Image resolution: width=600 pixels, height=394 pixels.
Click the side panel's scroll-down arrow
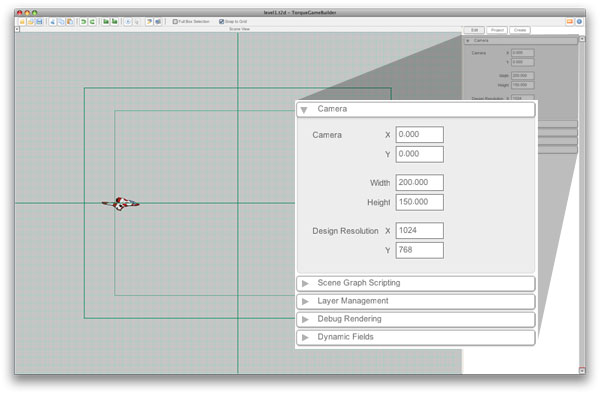[x=582, y=370]
